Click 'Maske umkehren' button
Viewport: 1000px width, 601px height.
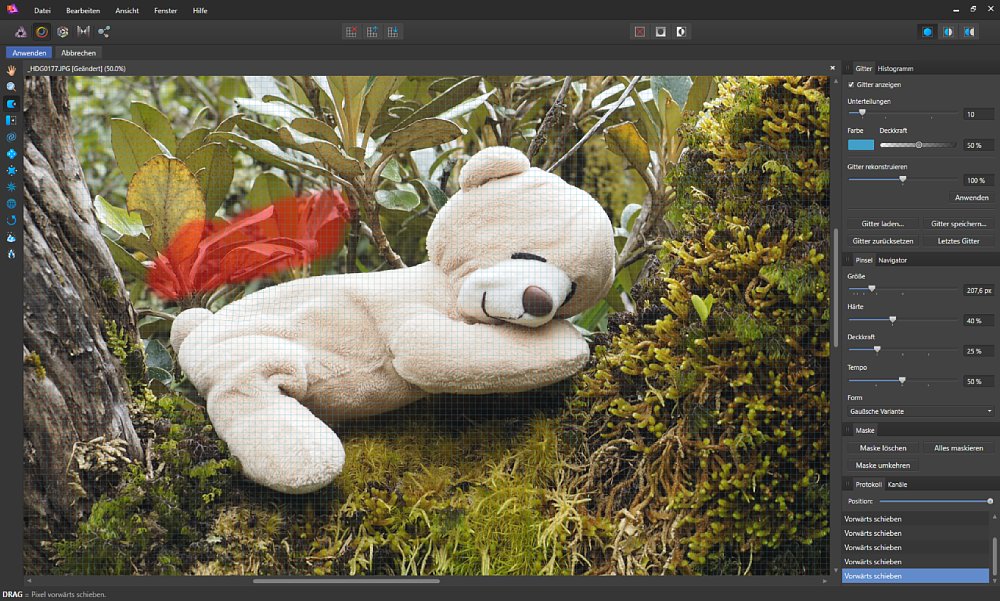(x=883, y=465)
